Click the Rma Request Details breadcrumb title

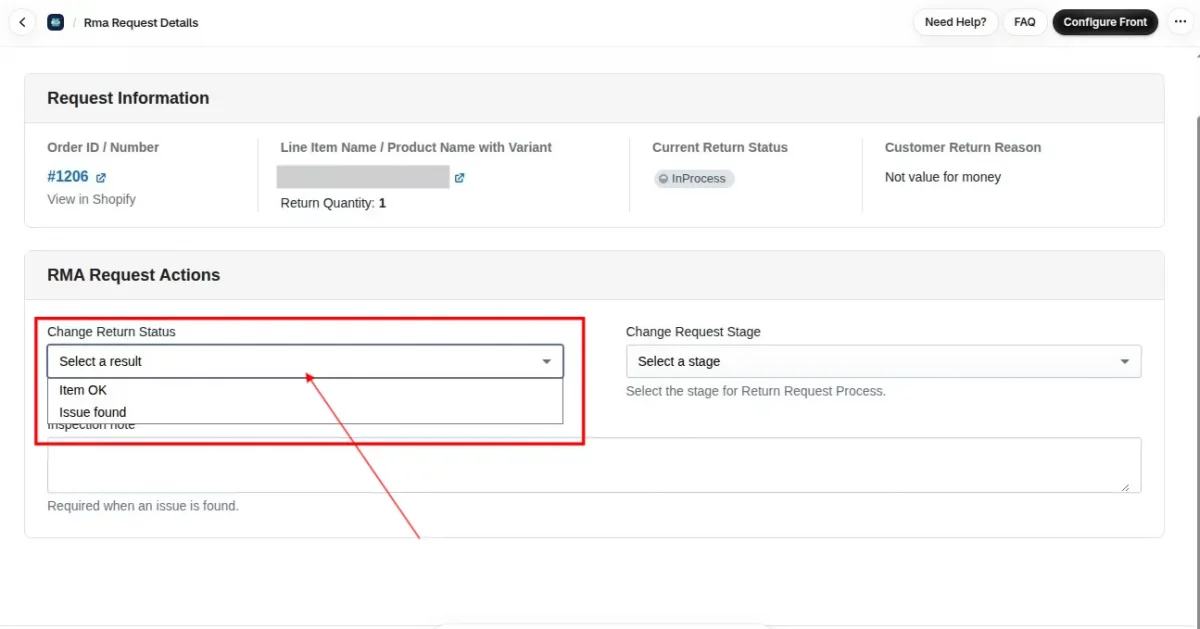click(141, 22)
